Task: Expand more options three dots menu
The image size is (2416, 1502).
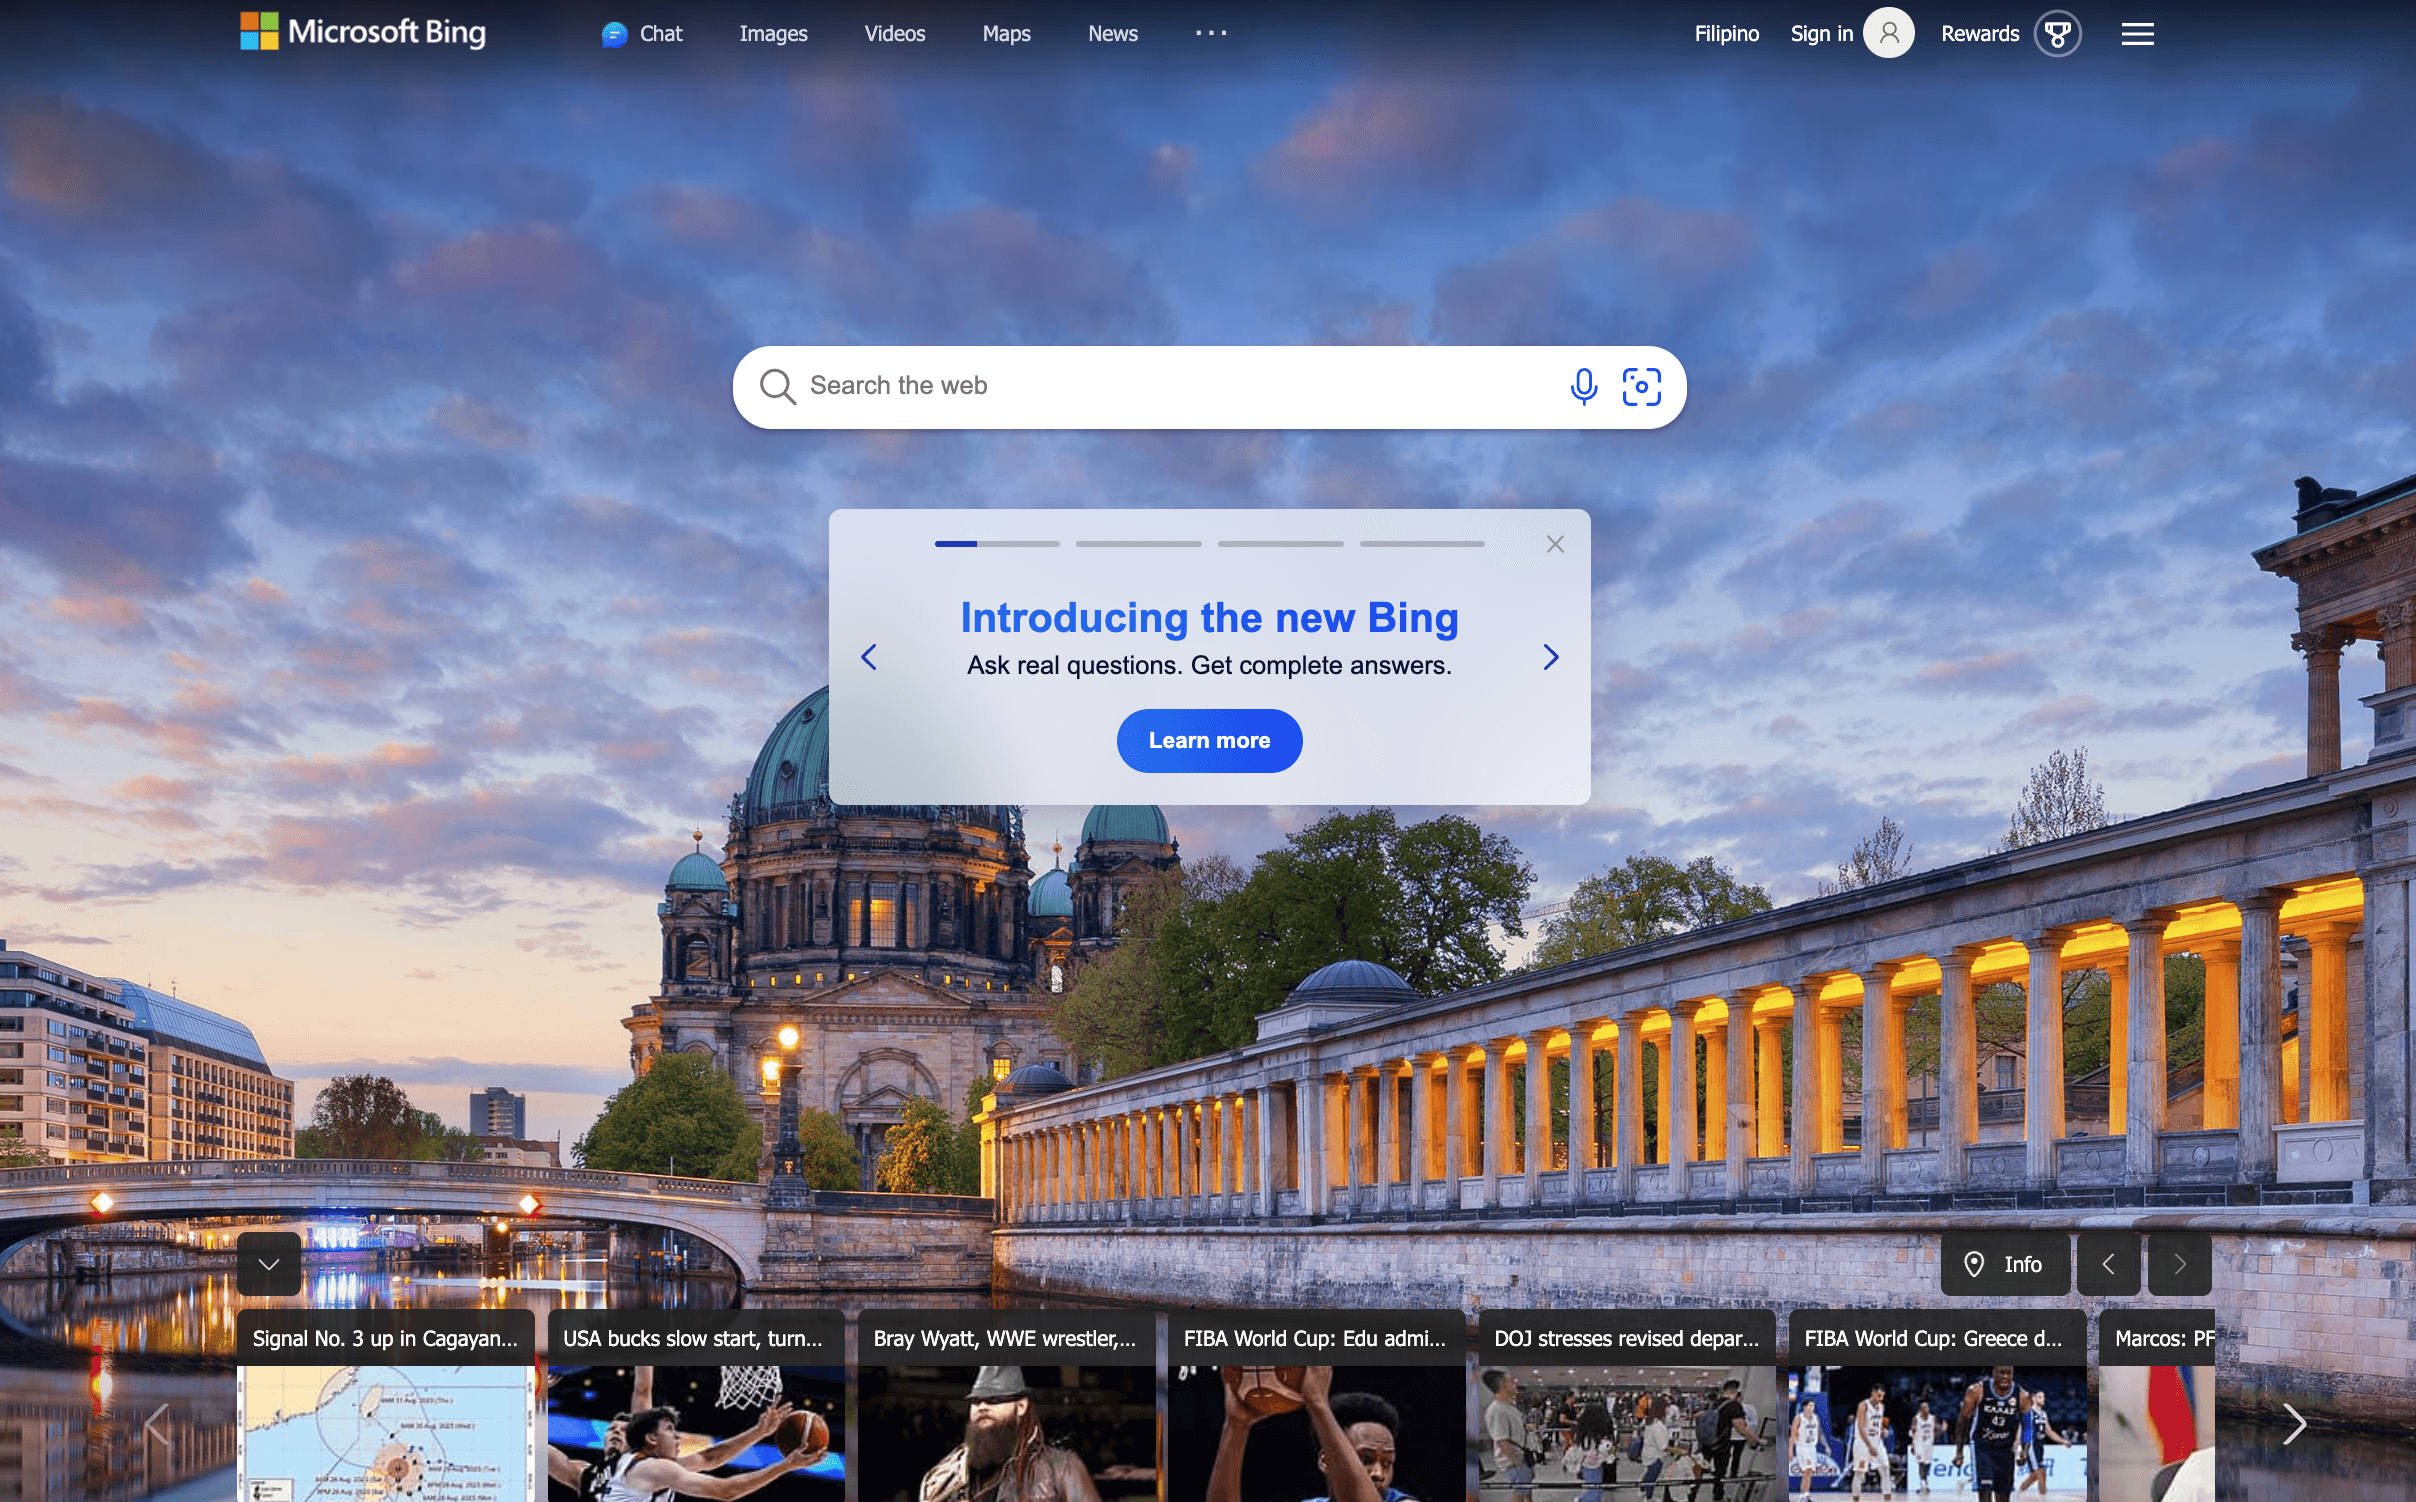Action: pyautogui.click(x=1210, y=34)
